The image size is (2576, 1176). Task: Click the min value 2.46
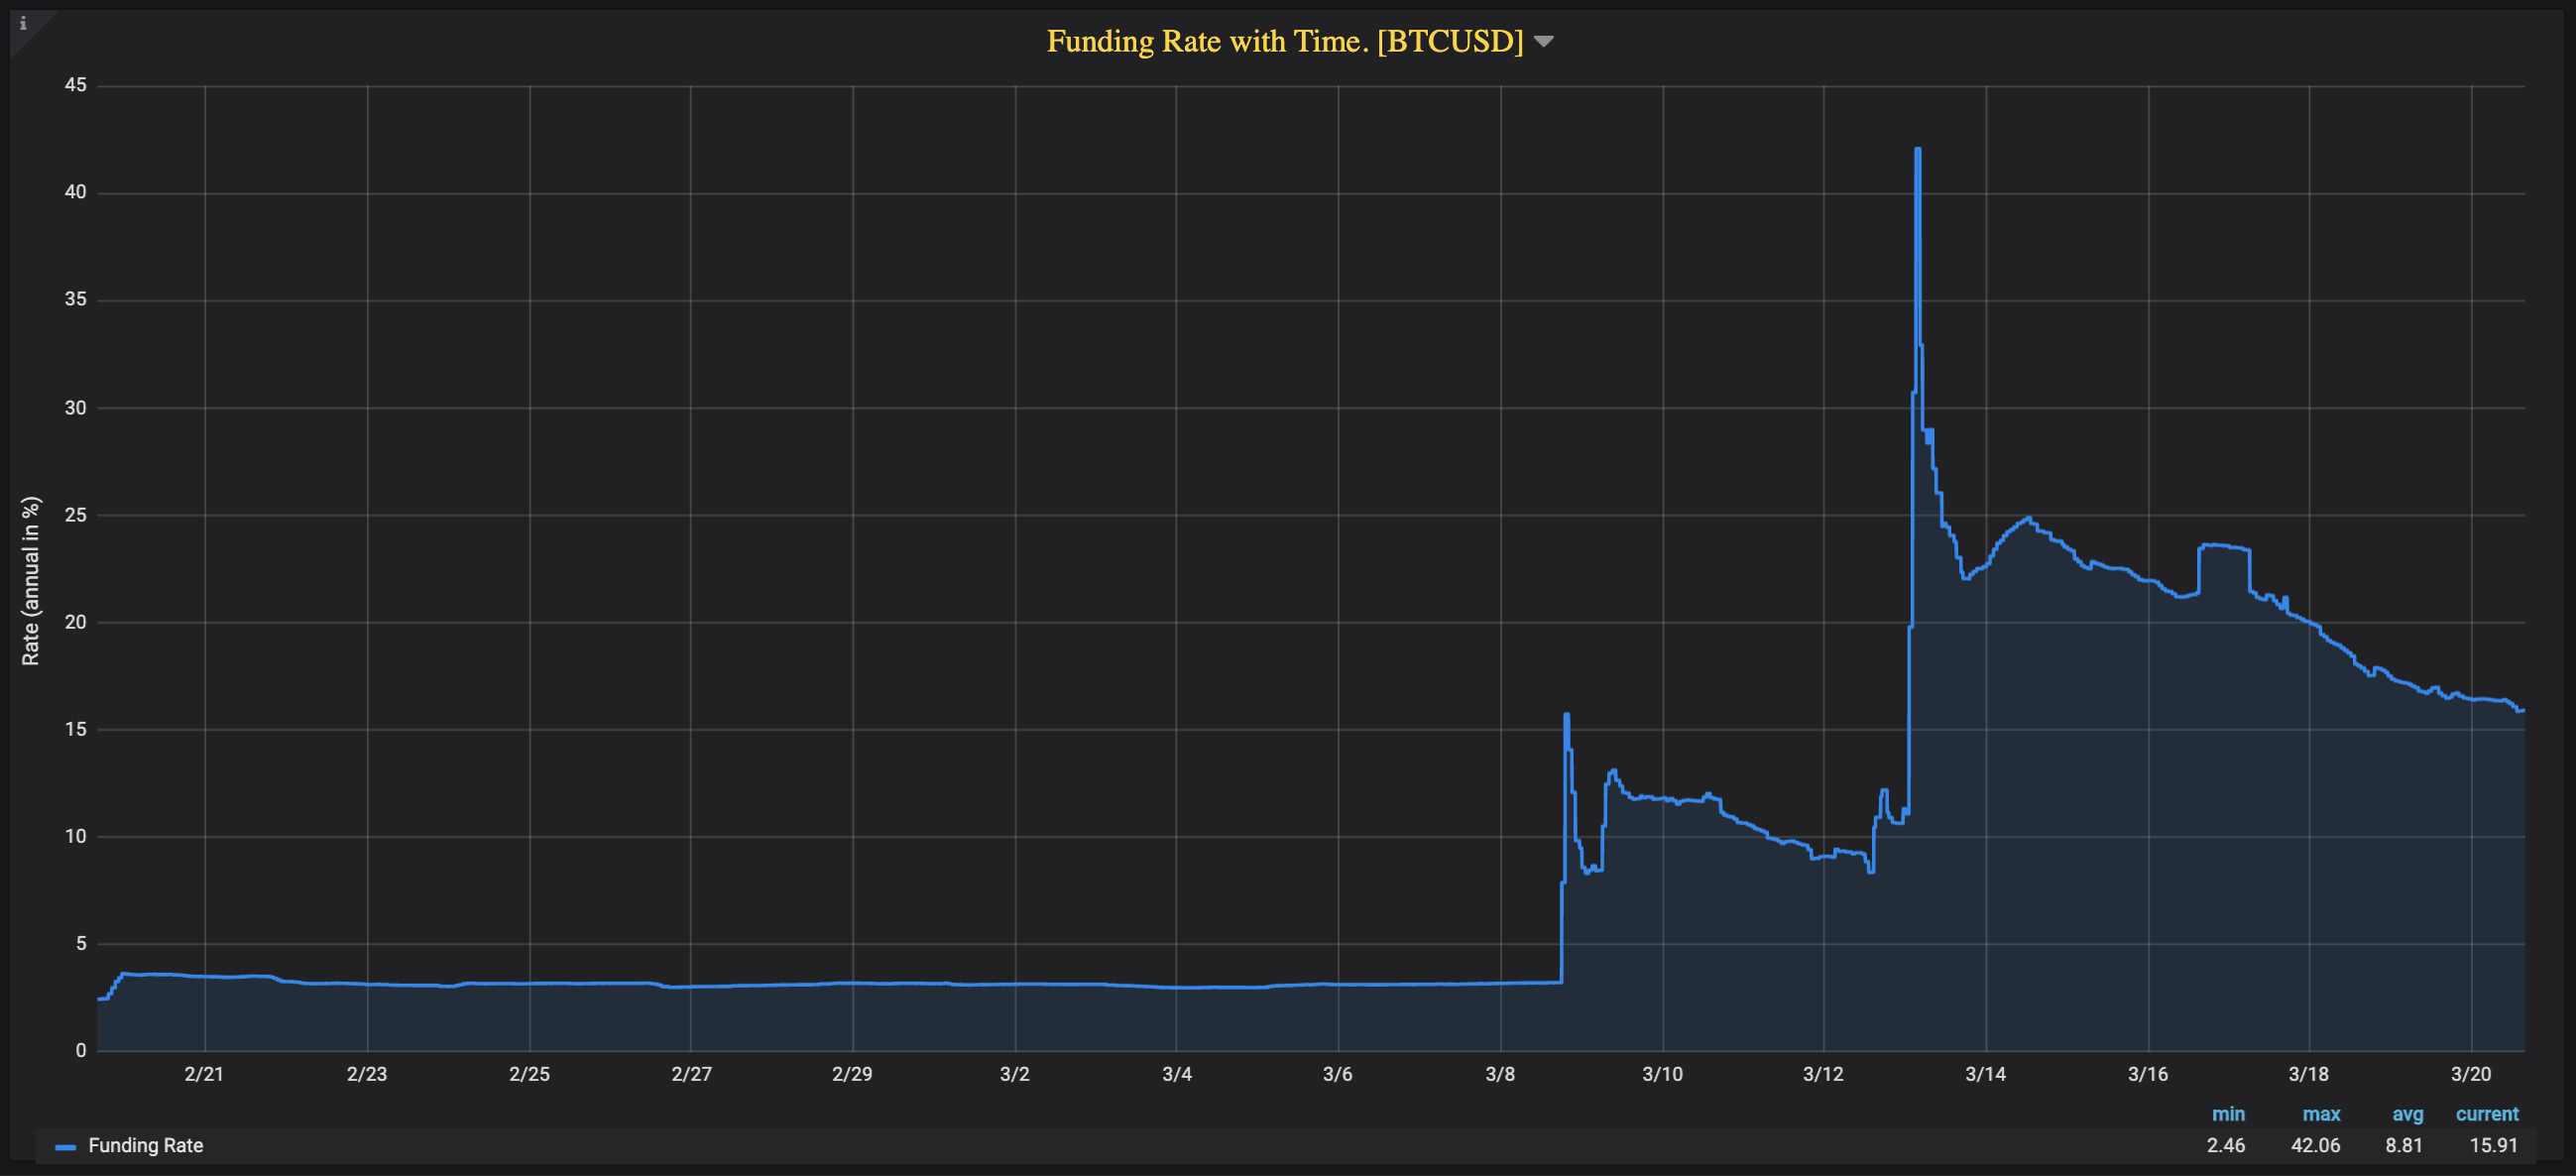[2225, 1145]
